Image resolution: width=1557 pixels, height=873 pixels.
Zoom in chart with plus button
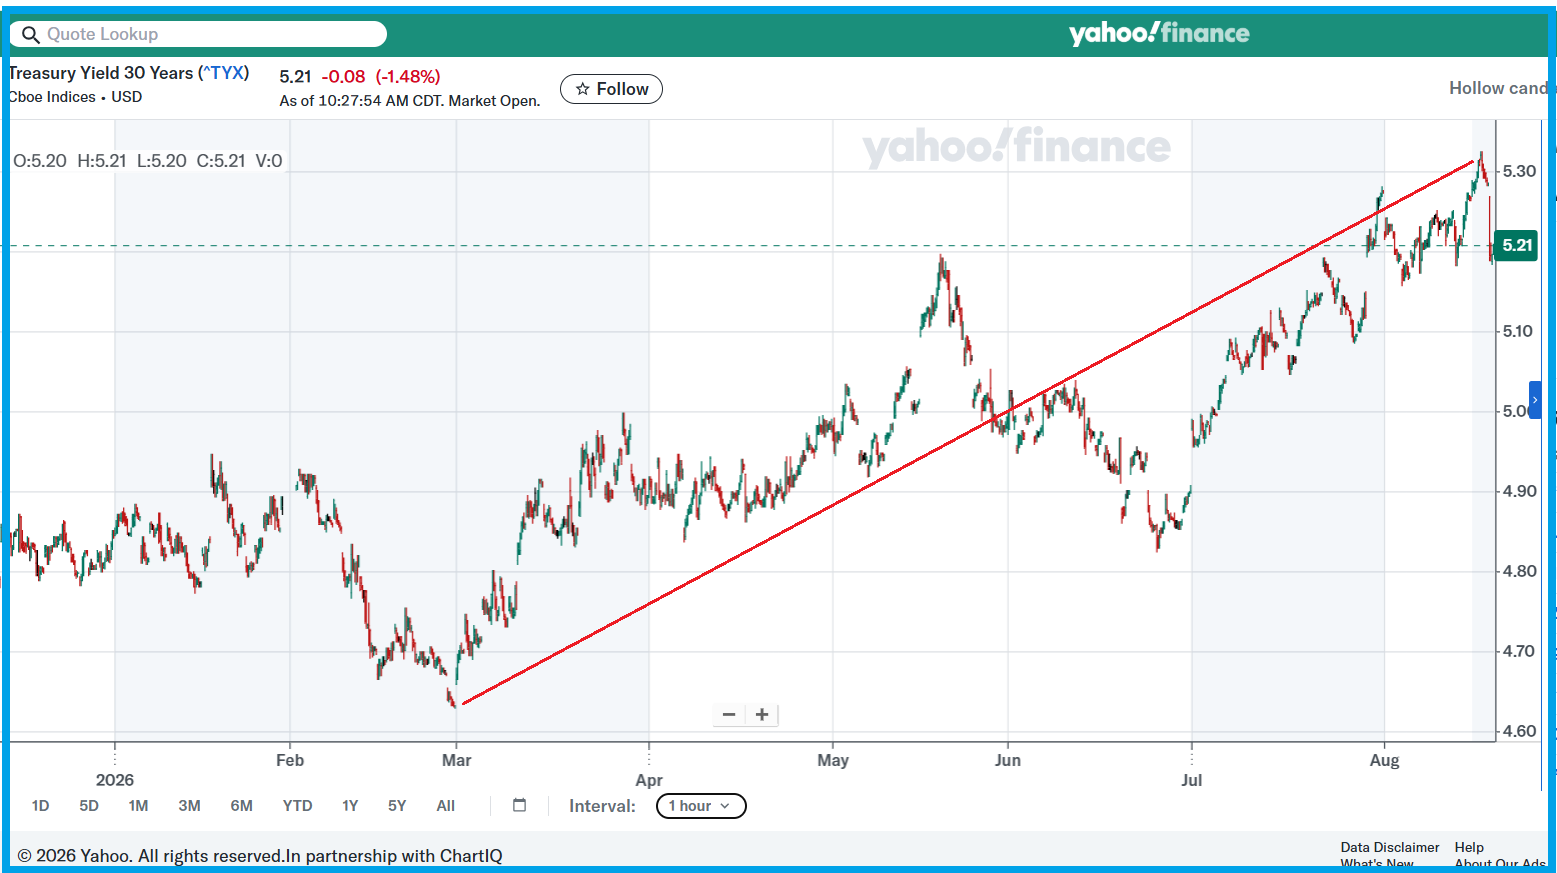pos(762,714)
